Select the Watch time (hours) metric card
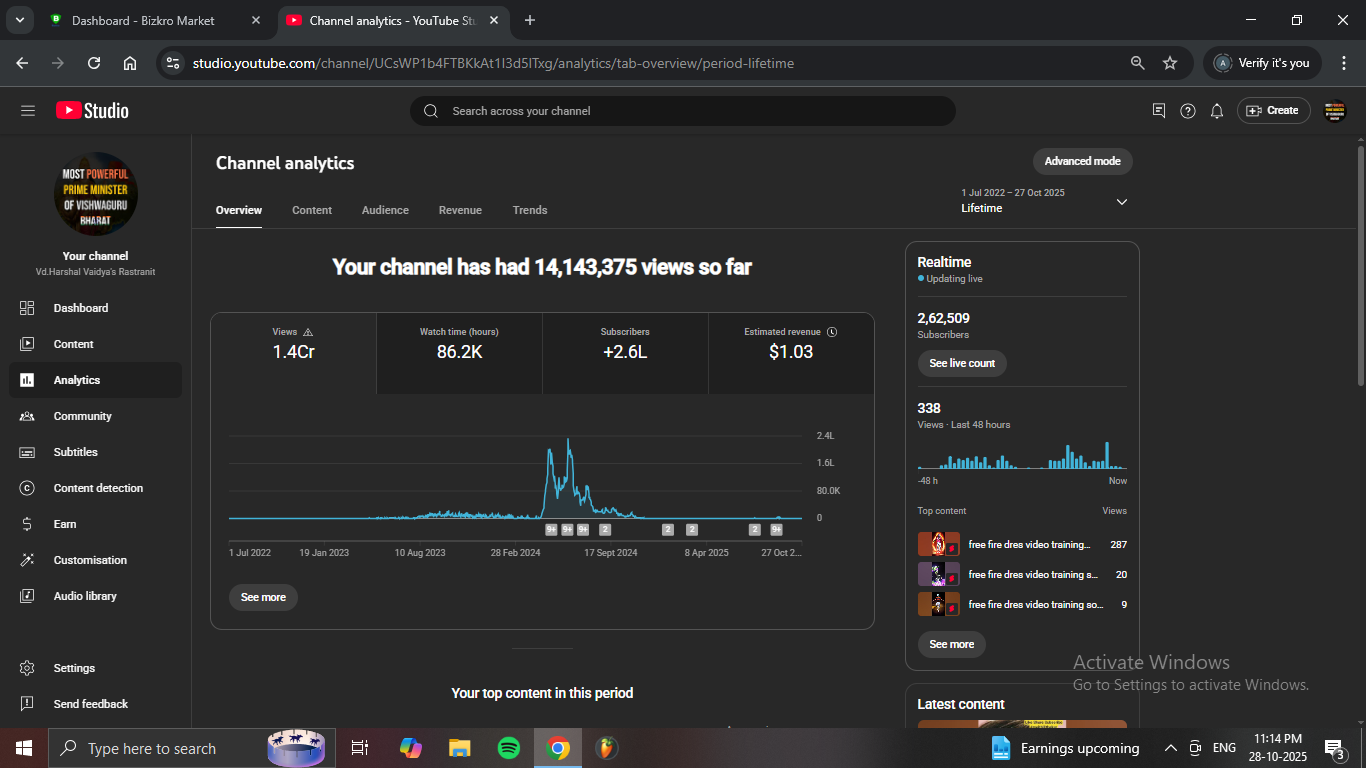The width and height of the screenshot is (1366, 768). coord(459,345)
